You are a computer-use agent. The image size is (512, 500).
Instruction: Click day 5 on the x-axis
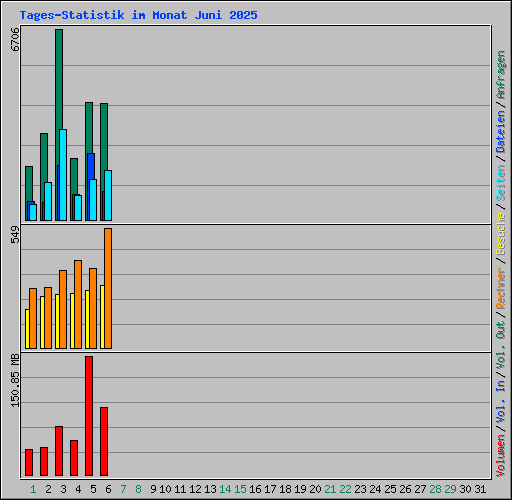[93, 489]
